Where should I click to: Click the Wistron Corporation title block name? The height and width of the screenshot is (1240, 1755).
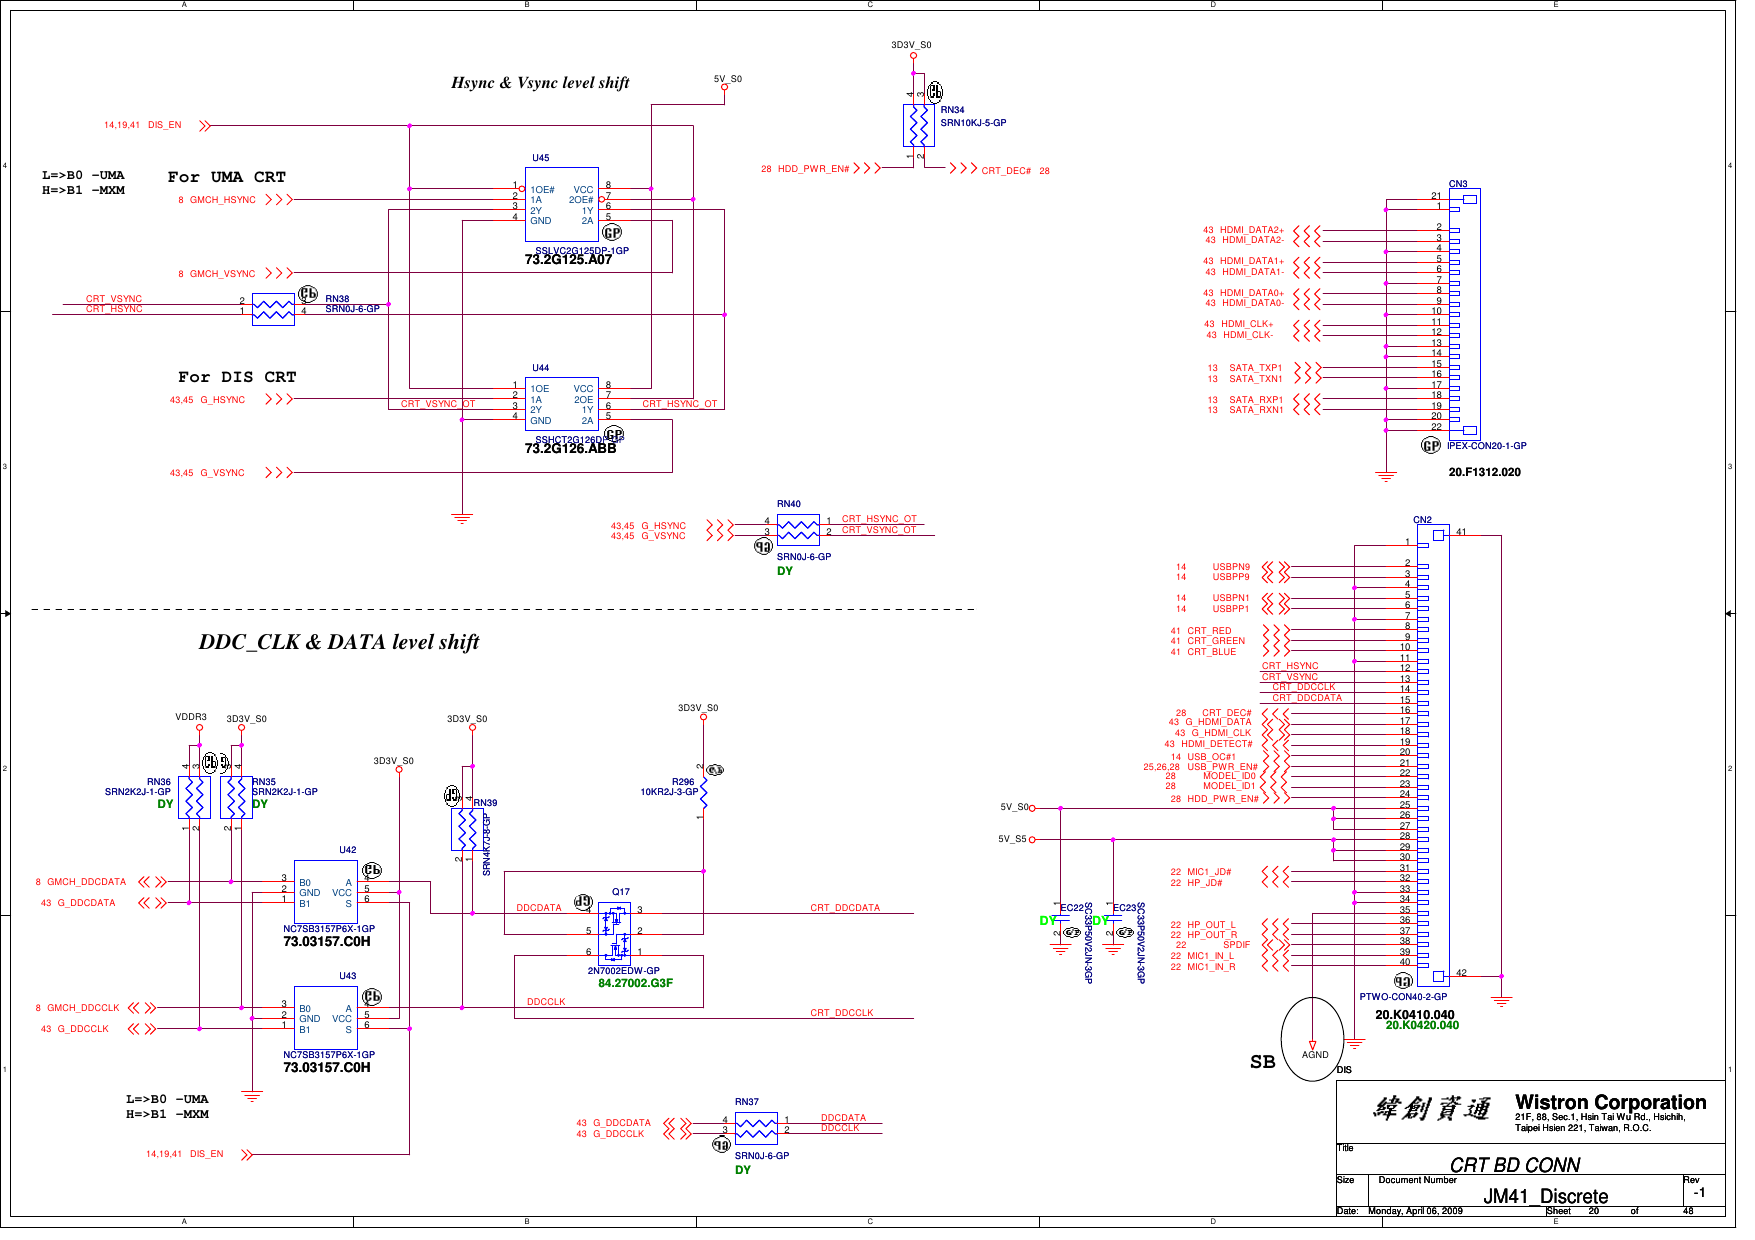1610,1102
